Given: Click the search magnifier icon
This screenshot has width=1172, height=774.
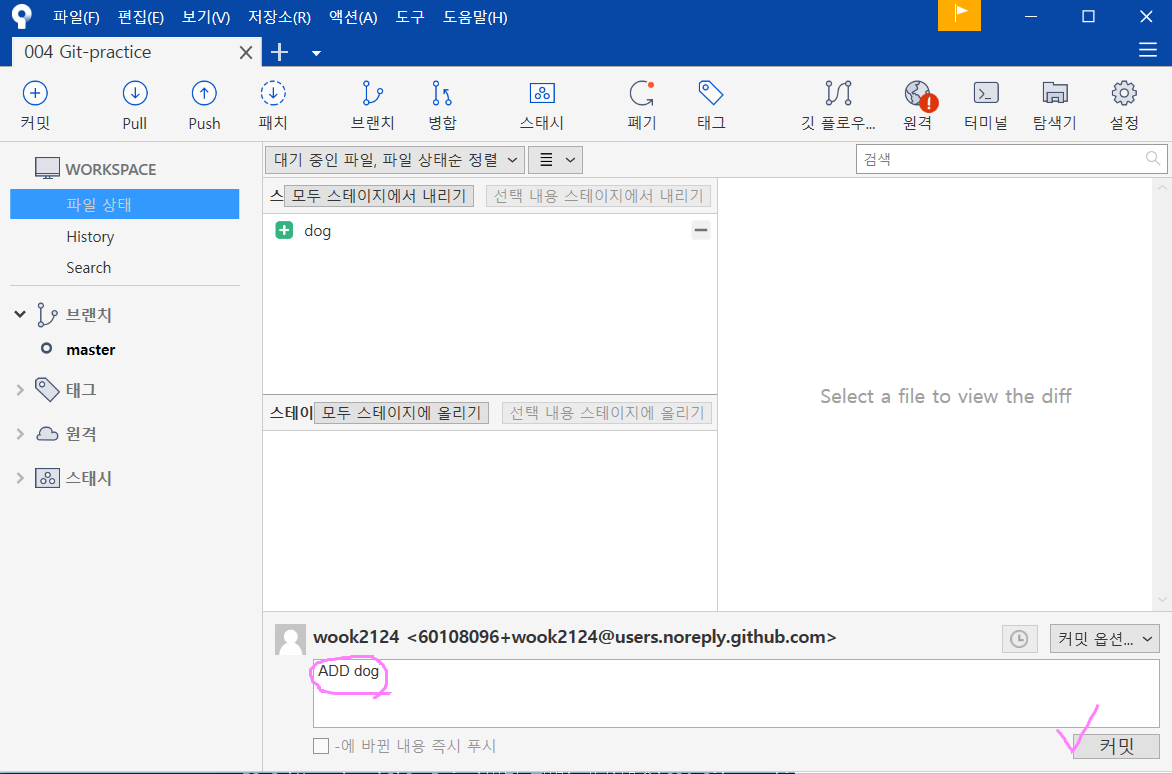Looking at the screenshot, I should (x=1153, y=158).
